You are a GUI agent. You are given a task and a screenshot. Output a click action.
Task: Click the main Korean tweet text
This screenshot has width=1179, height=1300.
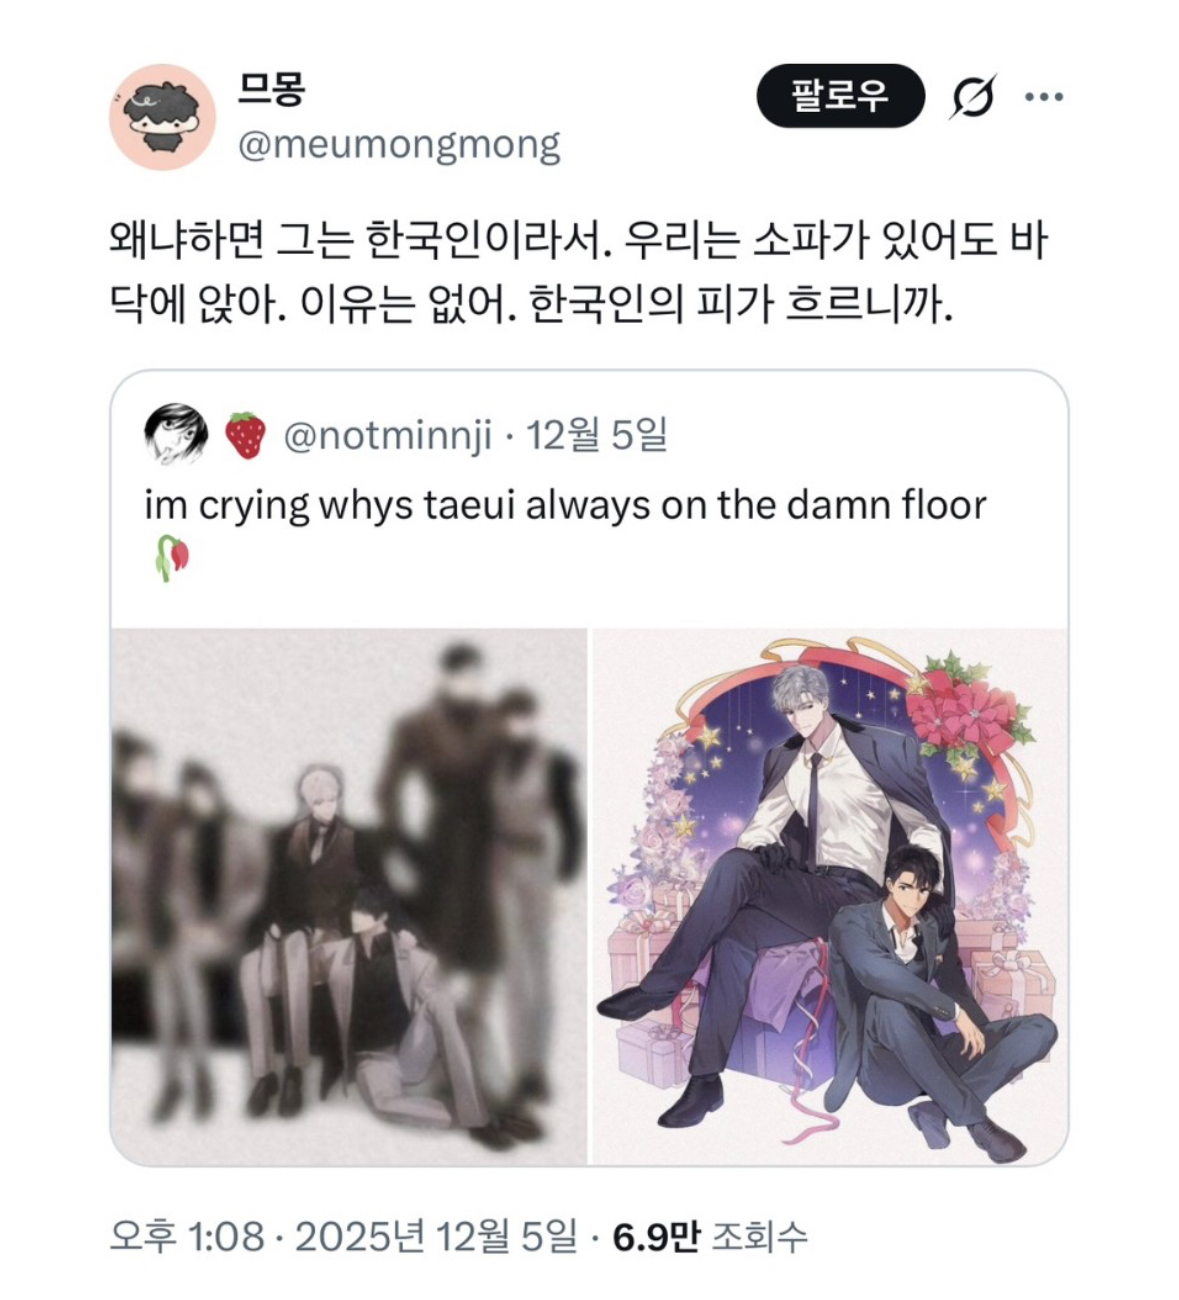point(578,271)
